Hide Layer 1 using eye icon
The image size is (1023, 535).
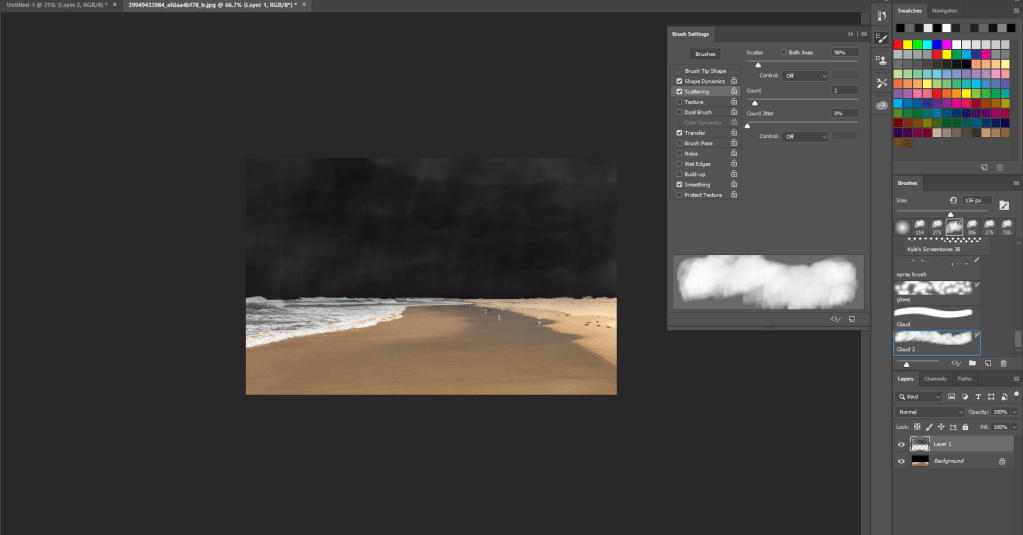point(901,444)
